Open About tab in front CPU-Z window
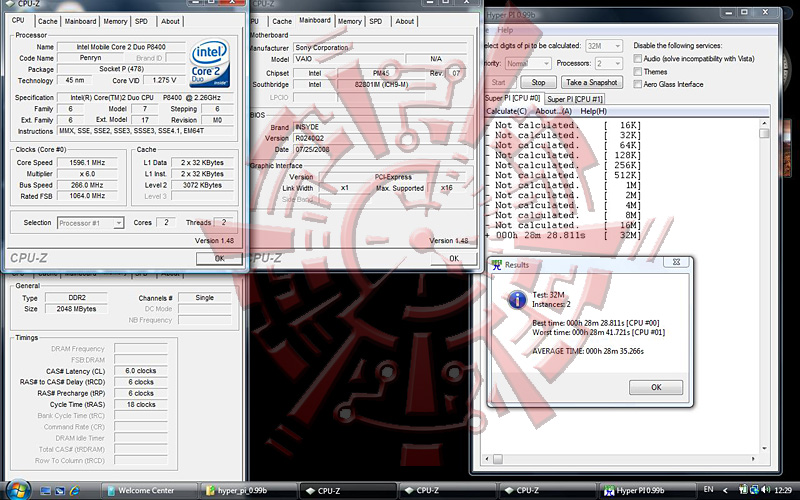 (170, 21)
